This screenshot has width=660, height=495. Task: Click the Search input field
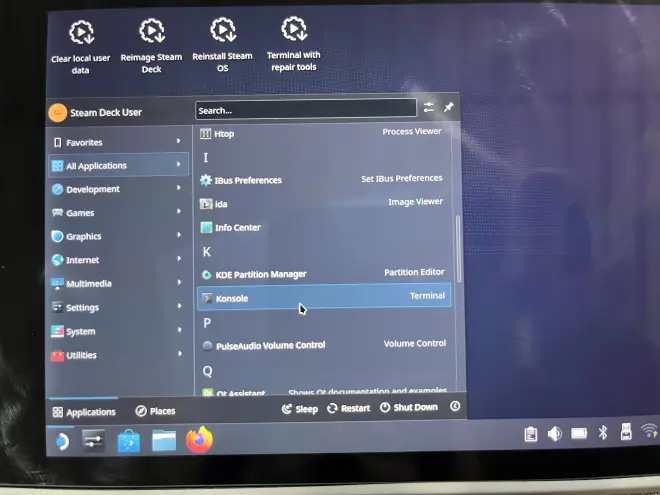[x=306, y=109]
